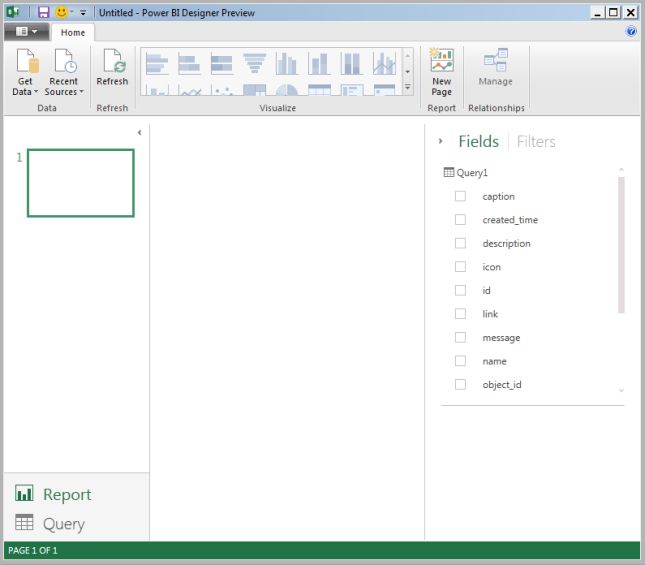This screenshot has height=565, width=645.
Task: Switch to the Filters pane tab
Action: point(536,141)
